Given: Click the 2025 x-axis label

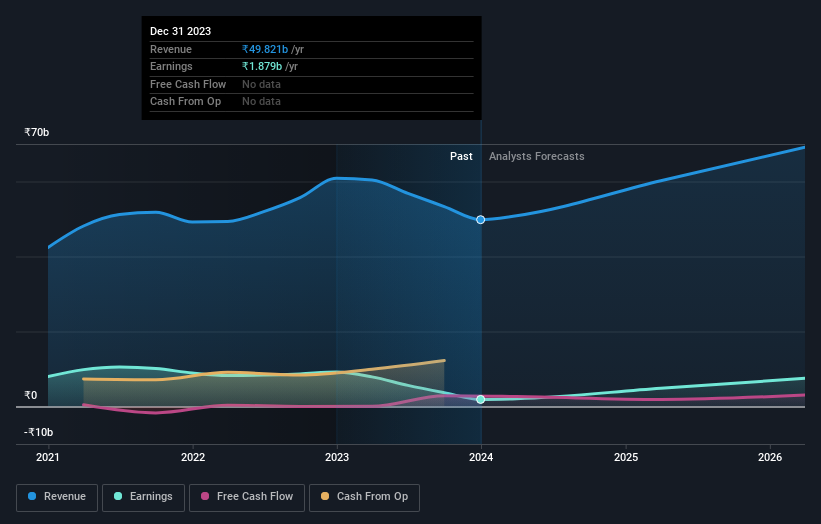Looking at the screenshot, I should coord(626,457).
